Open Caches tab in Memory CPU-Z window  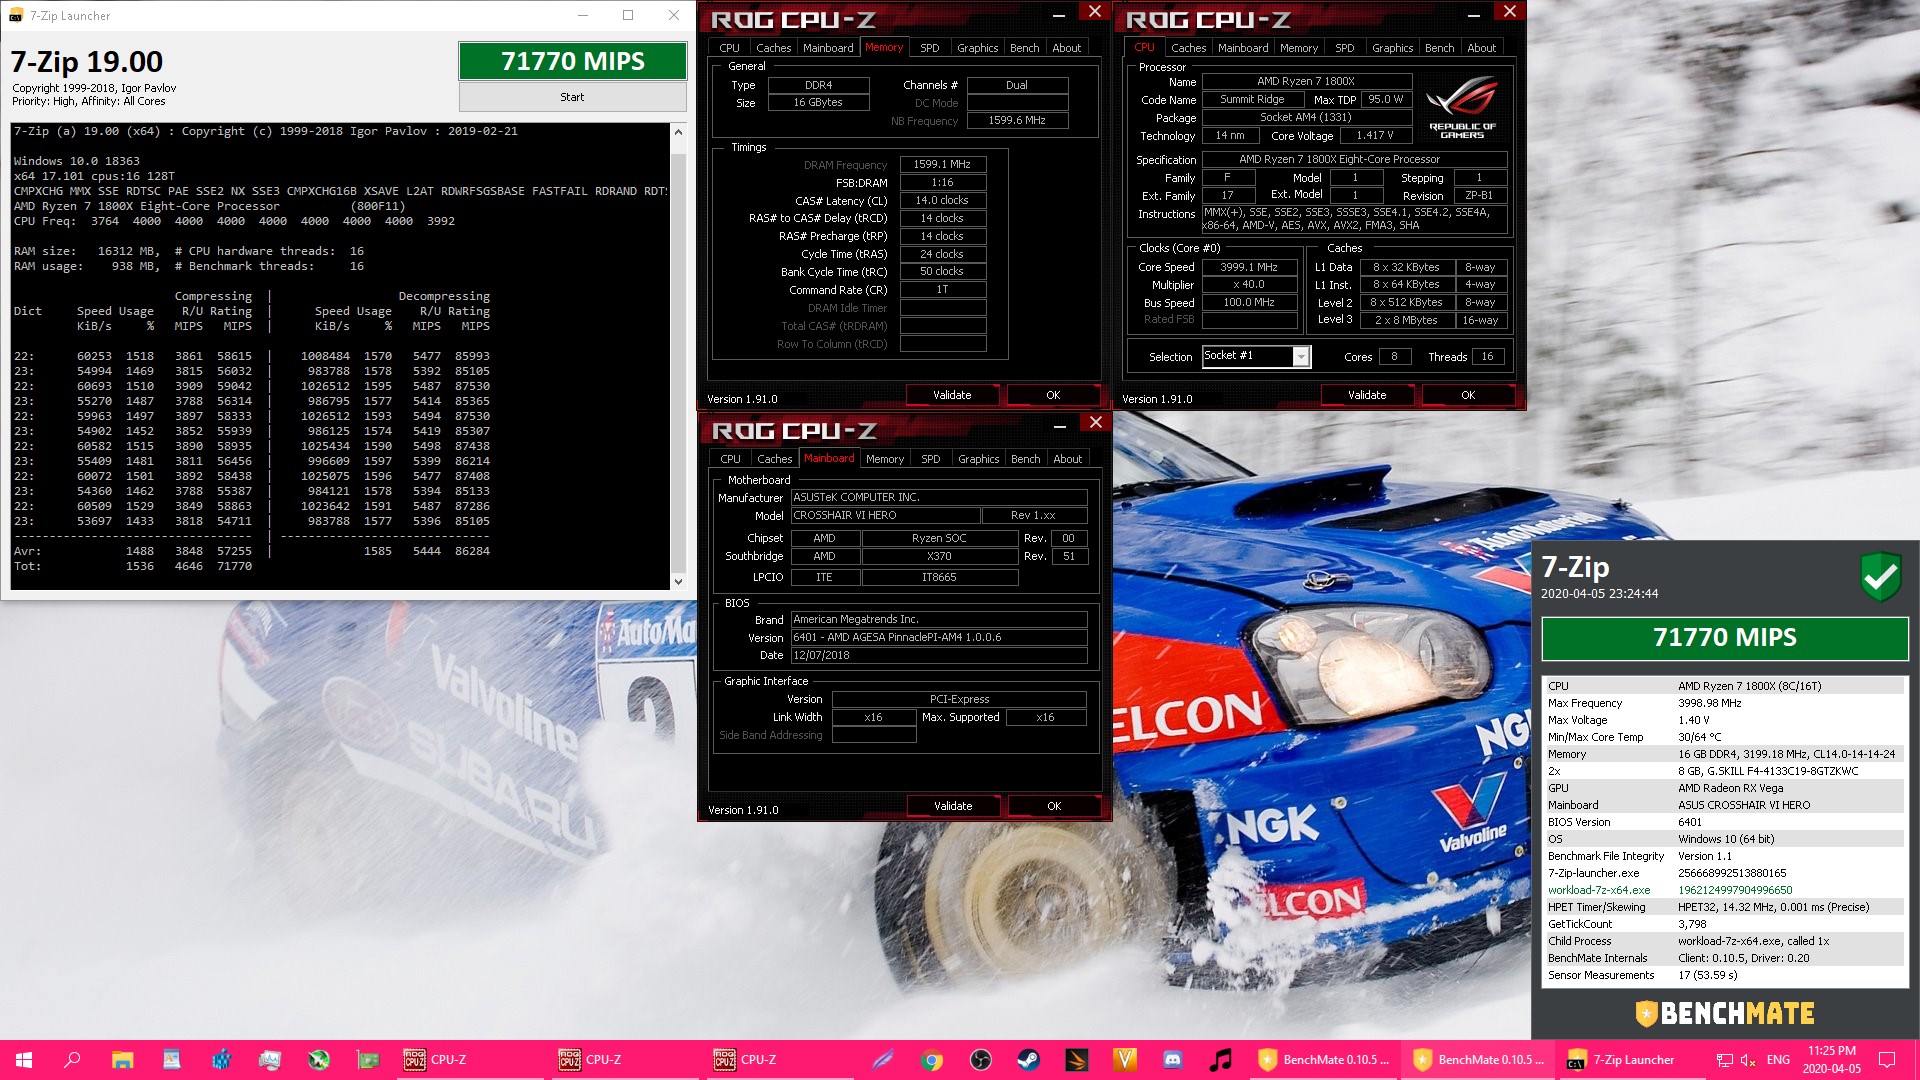click(x=773, y=48)
